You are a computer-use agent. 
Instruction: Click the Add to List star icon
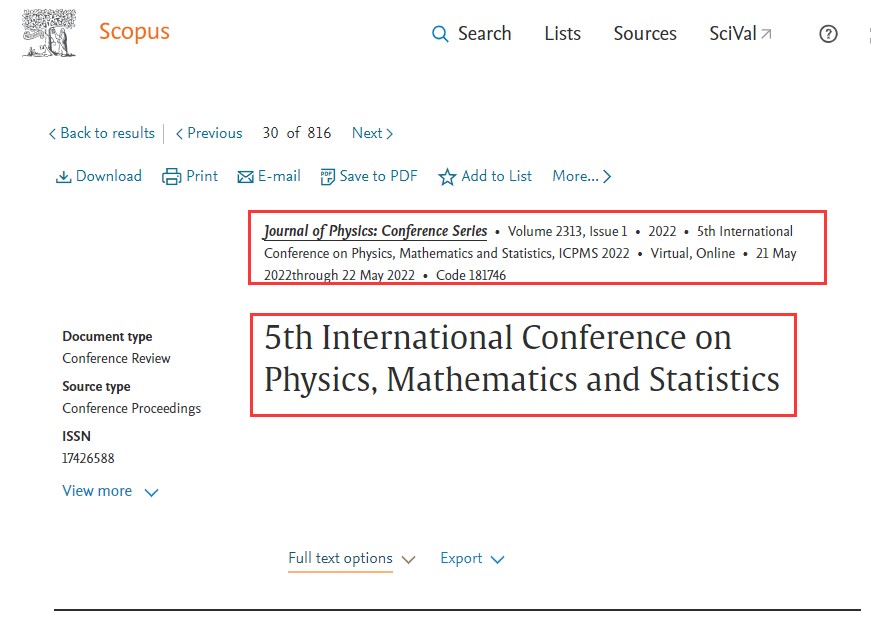click(x=447, y=177)
